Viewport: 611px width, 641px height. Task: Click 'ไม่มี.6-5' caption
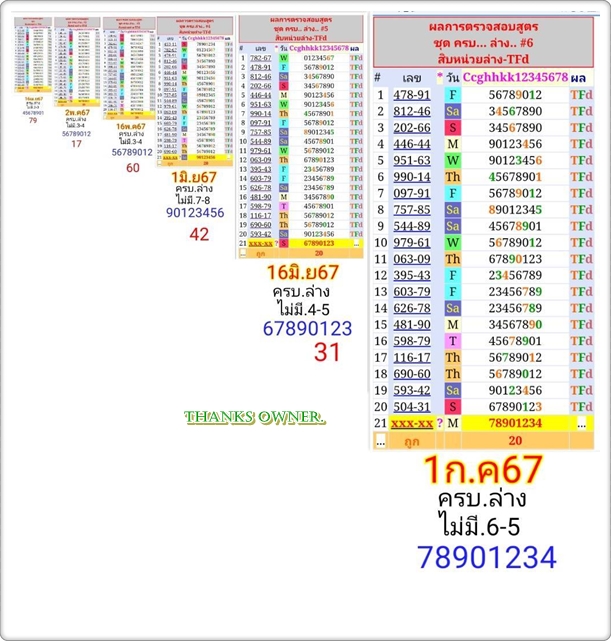point(479,527)
